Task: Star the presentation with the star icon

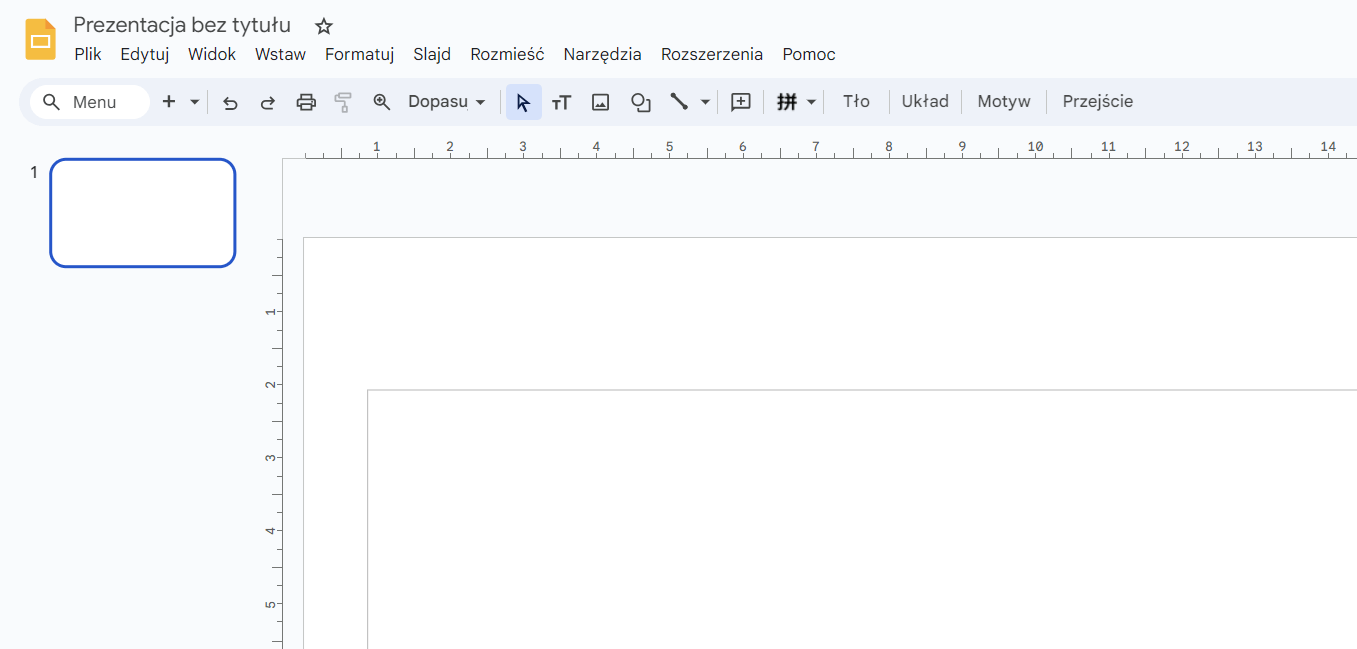Action: [x=323, y=26]
